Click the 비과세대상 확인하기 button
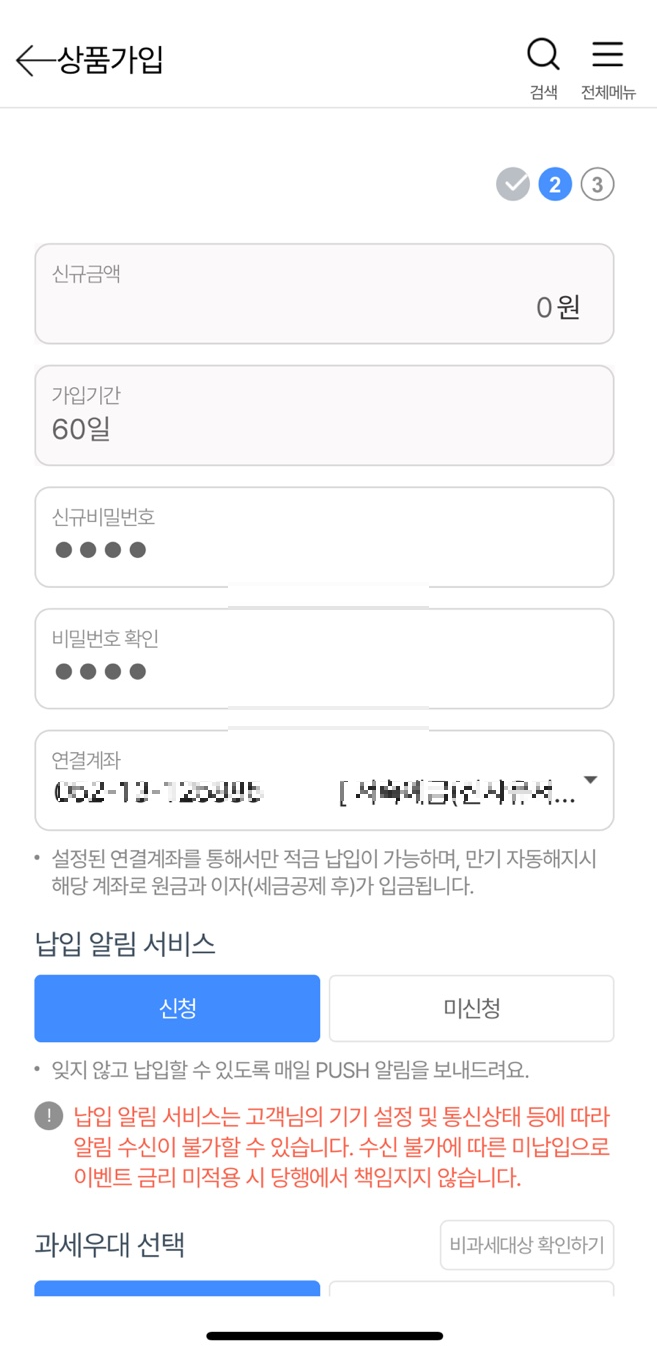The width and height of the screenshot is (657, 1354). [527, 1245]
